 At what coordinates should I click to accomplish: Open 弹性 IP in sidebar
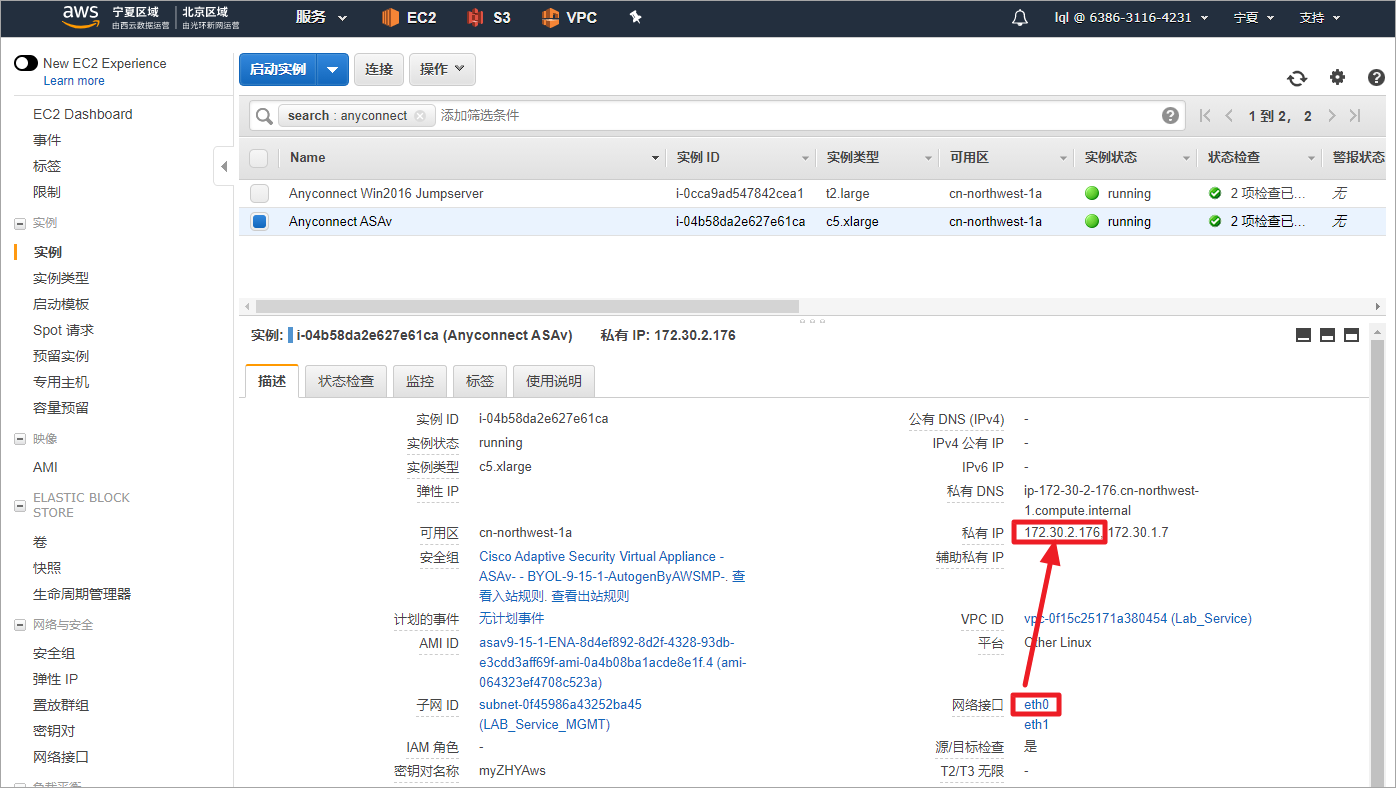click(x=56, y=680)
